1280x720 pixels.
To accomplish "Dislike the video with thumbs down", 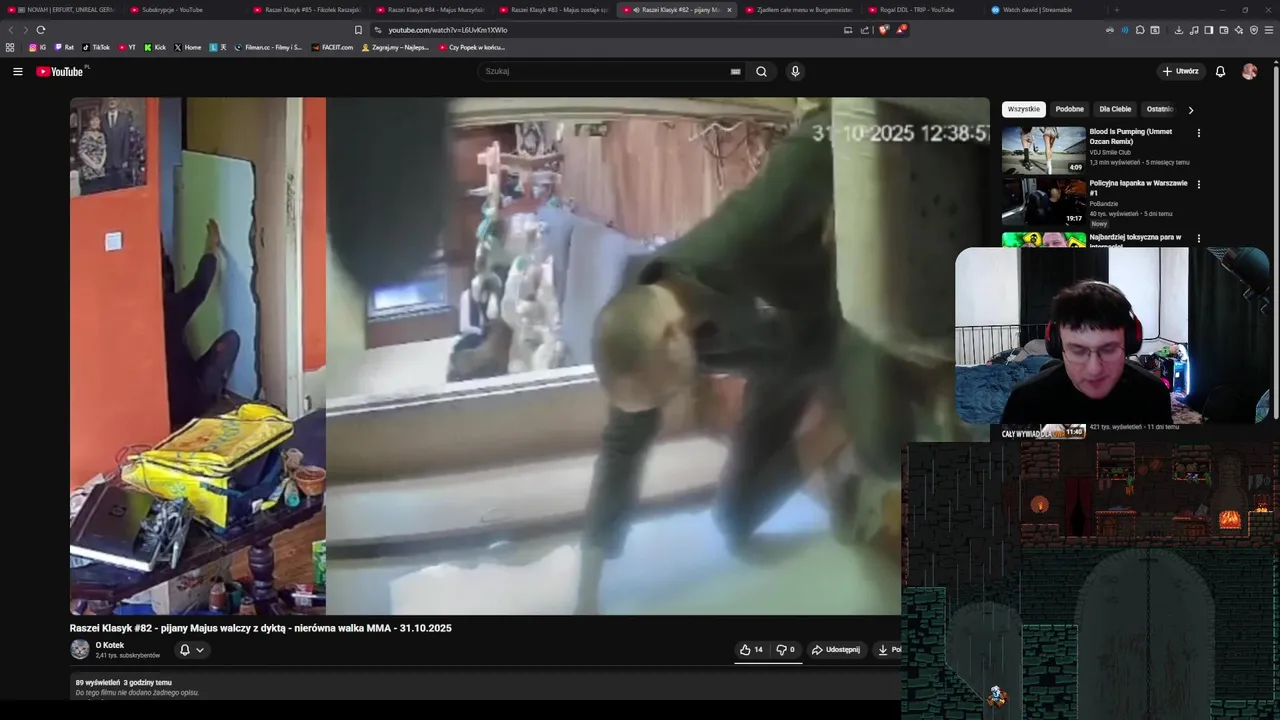I will 786,649.
